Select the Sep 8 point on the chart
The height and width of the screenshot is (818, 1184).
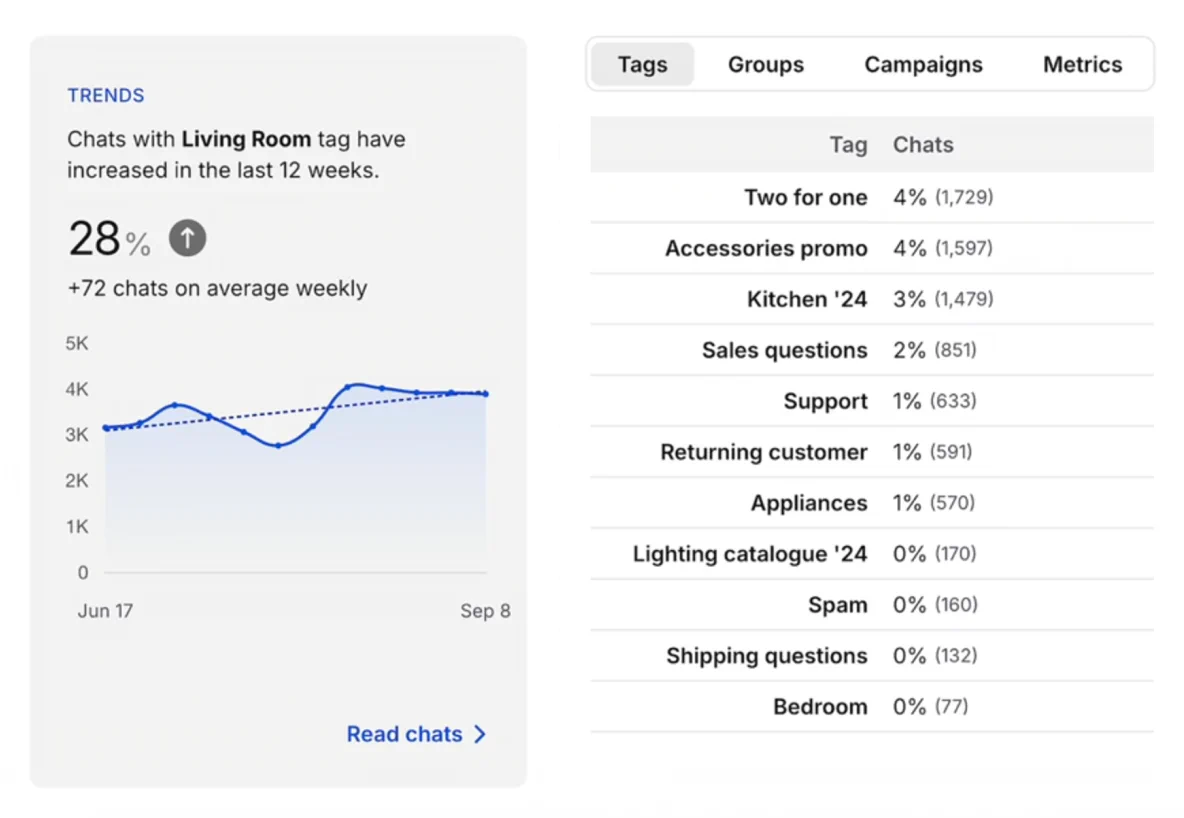[485, 393]
